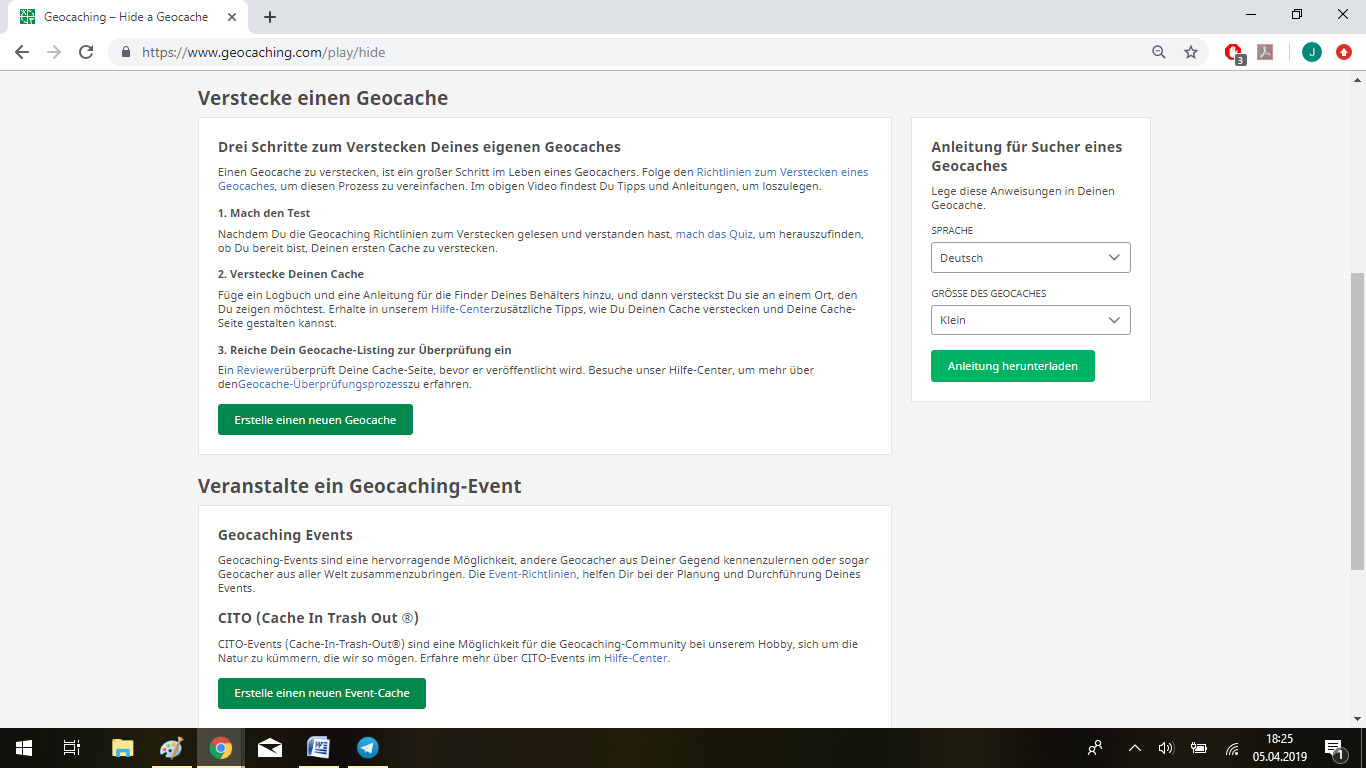Screen dimensions: 1366x772
Task: Go back with the browser back arrow
Action: (x=22, y=52)
